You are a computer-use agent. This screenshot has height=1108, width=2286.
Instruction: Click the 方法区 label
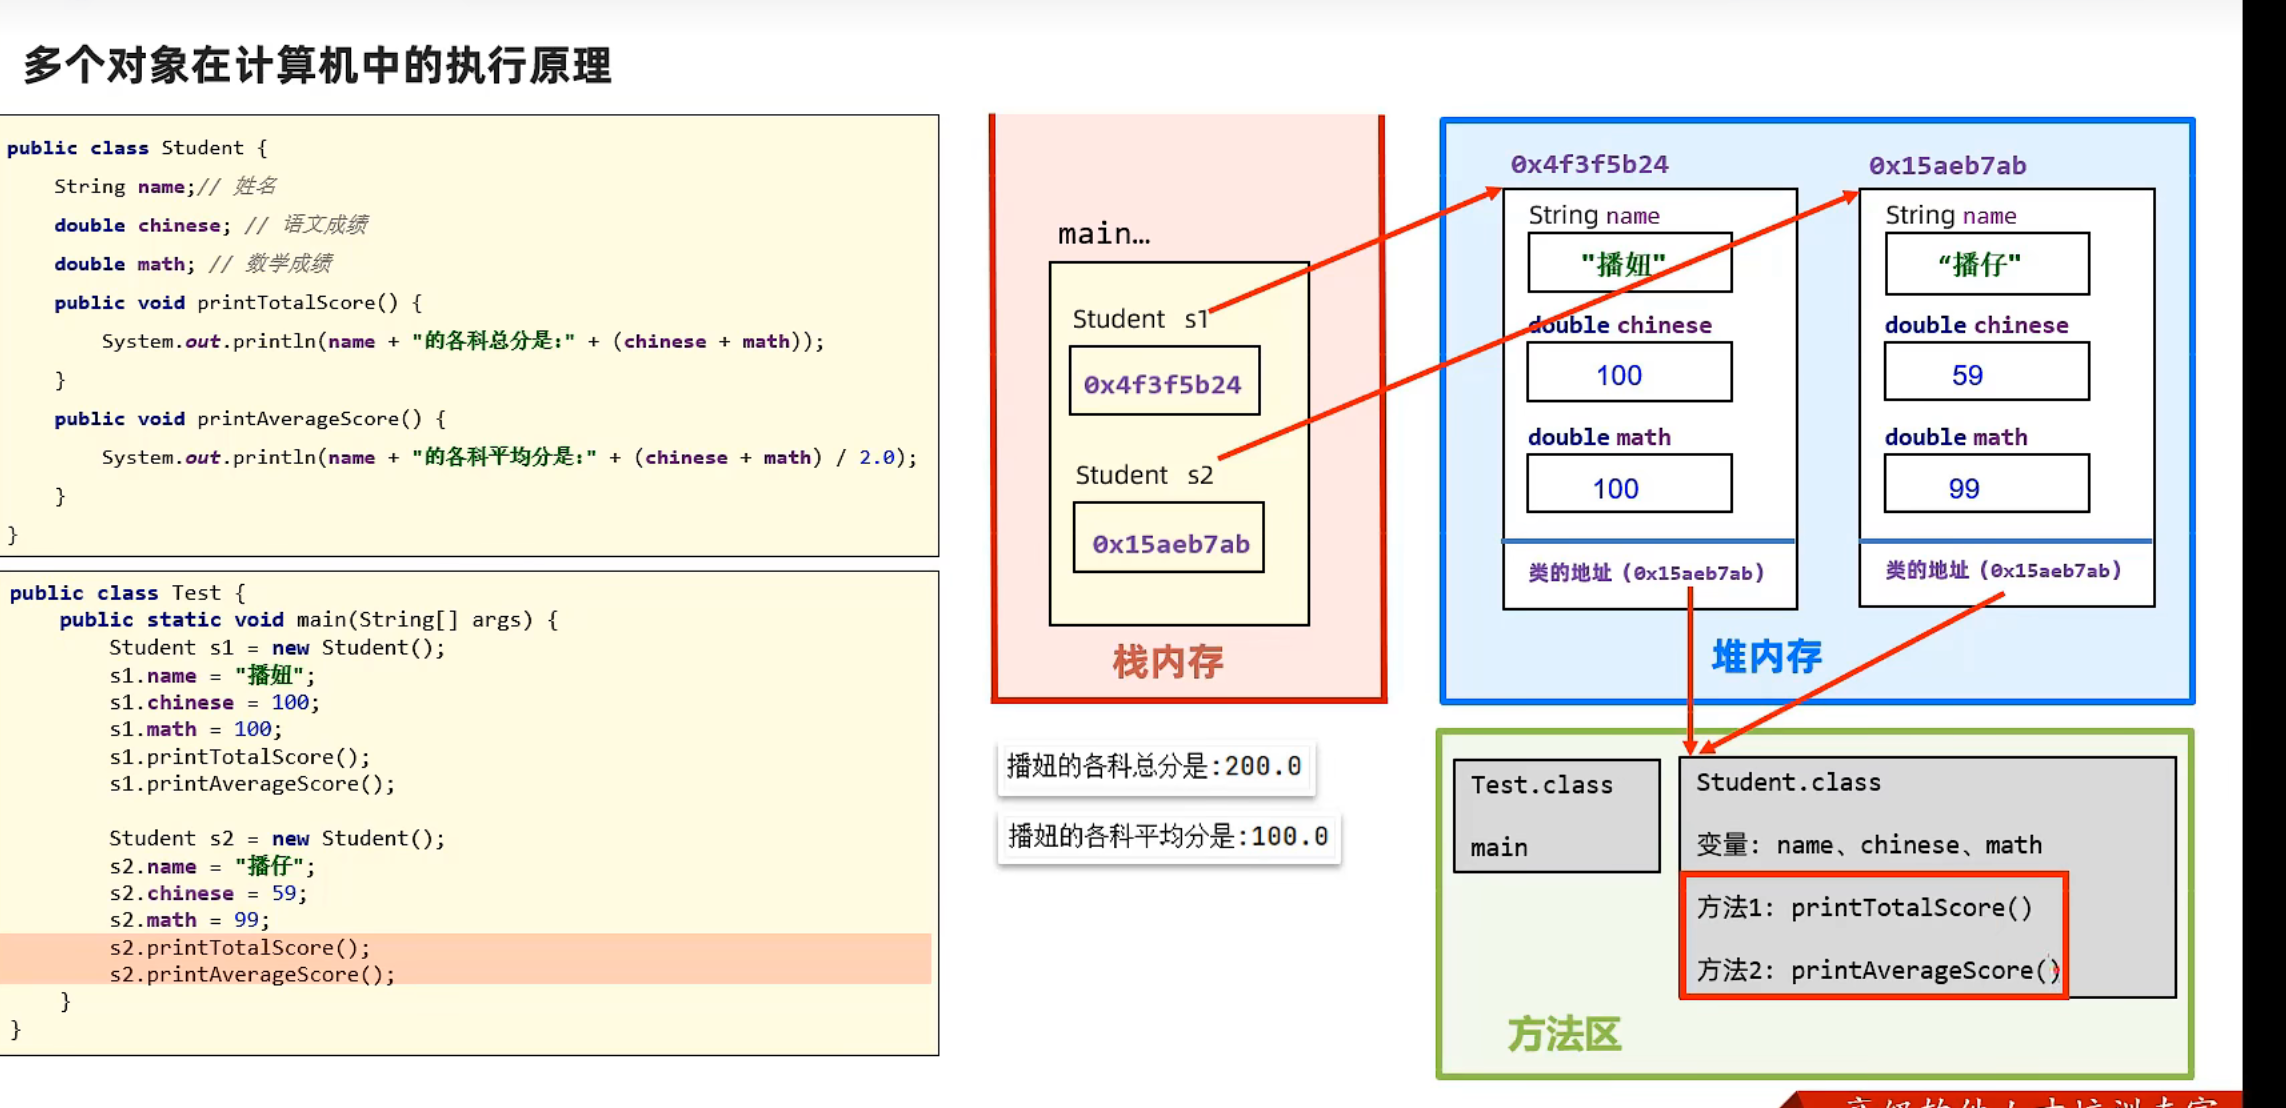(x=1563, y=1034)
